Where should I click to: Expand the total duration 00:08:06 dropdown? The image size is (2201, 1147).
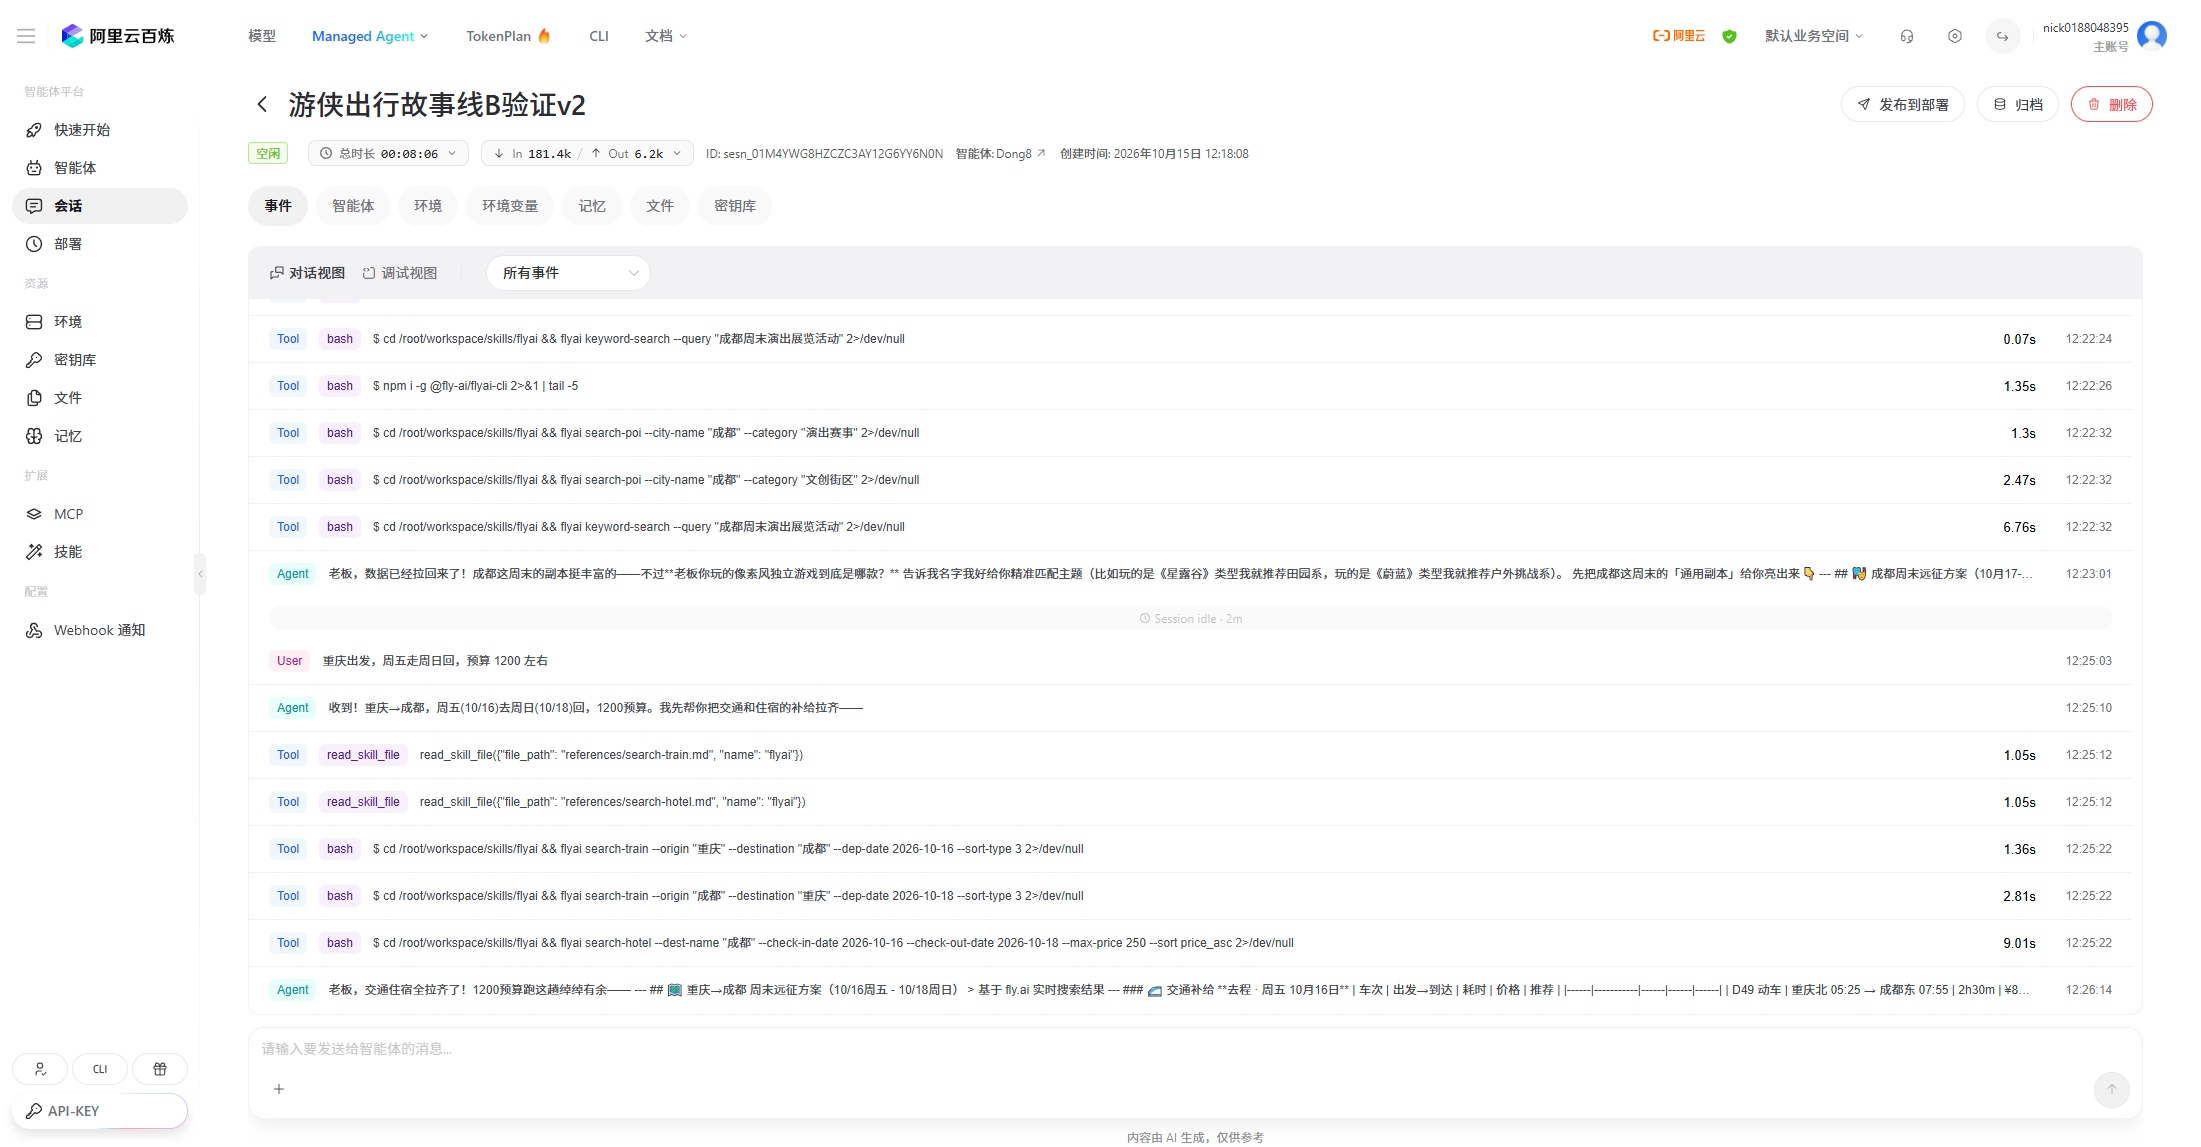(x=388, y=153)
